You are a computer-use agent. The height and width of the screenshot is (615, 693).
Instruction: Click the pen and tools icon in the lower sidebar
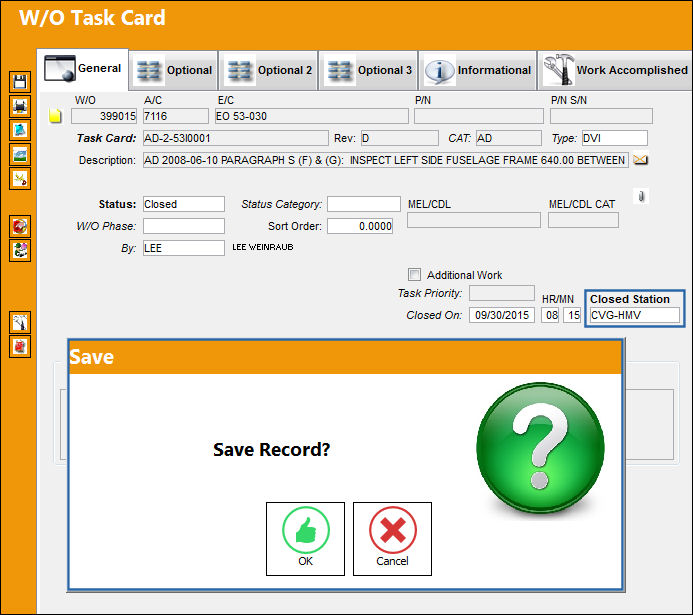[20, 323]
